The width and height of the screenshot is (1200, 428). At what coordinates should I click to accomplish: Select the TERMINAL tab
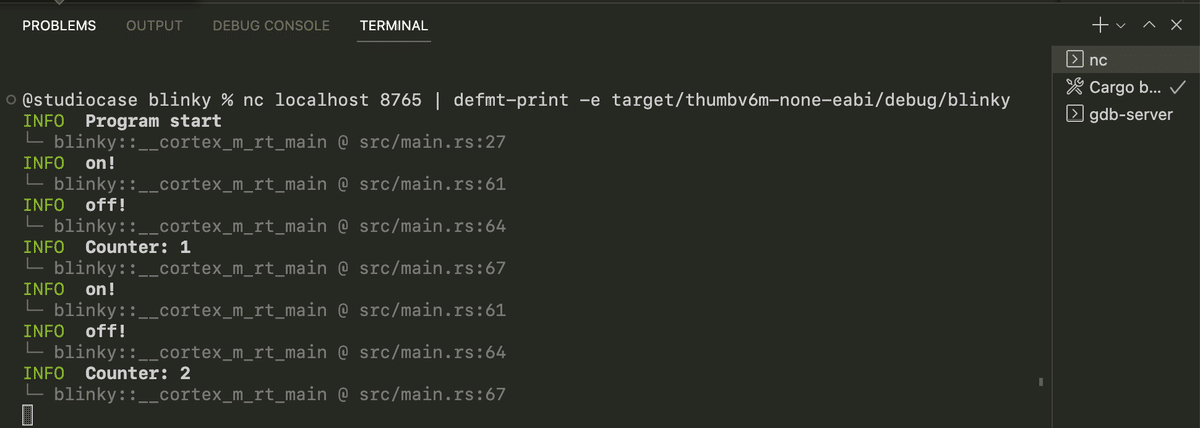(394, 25)
